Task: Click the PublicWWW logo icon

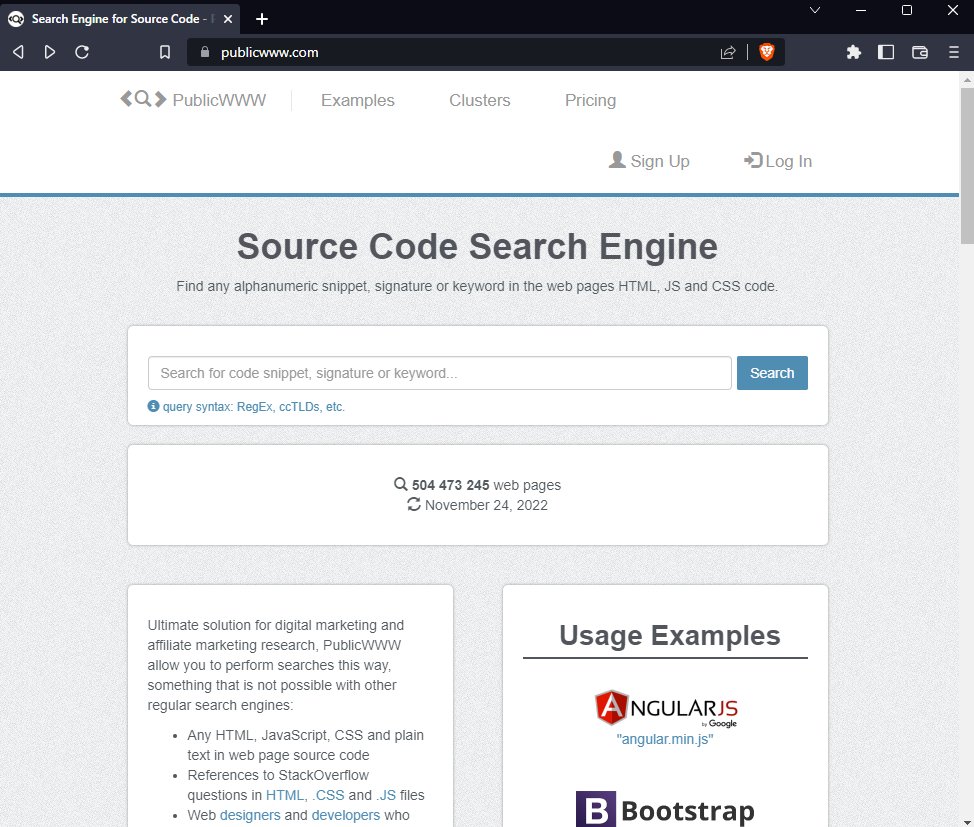Action: [x=141, y=99]
